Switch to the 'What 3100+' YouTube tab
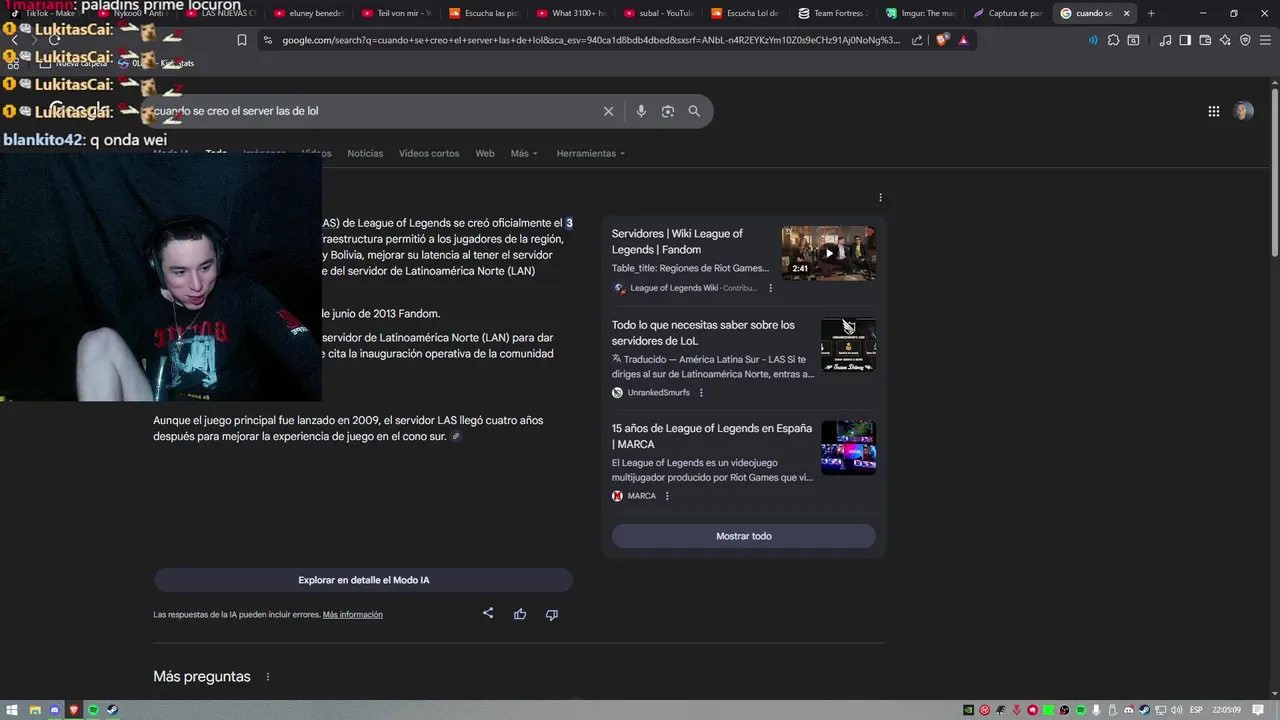Viewport: 1280px width, 720px height. pyautogui.click(x=573, y=13)
